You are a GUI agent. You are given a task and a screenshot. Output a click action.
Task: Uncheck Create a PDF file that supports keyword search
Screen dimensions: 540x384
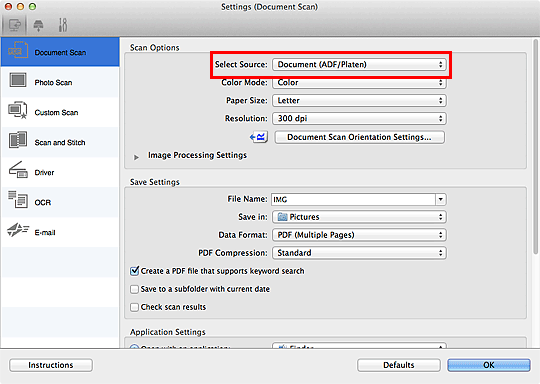(x=134, y=271)
